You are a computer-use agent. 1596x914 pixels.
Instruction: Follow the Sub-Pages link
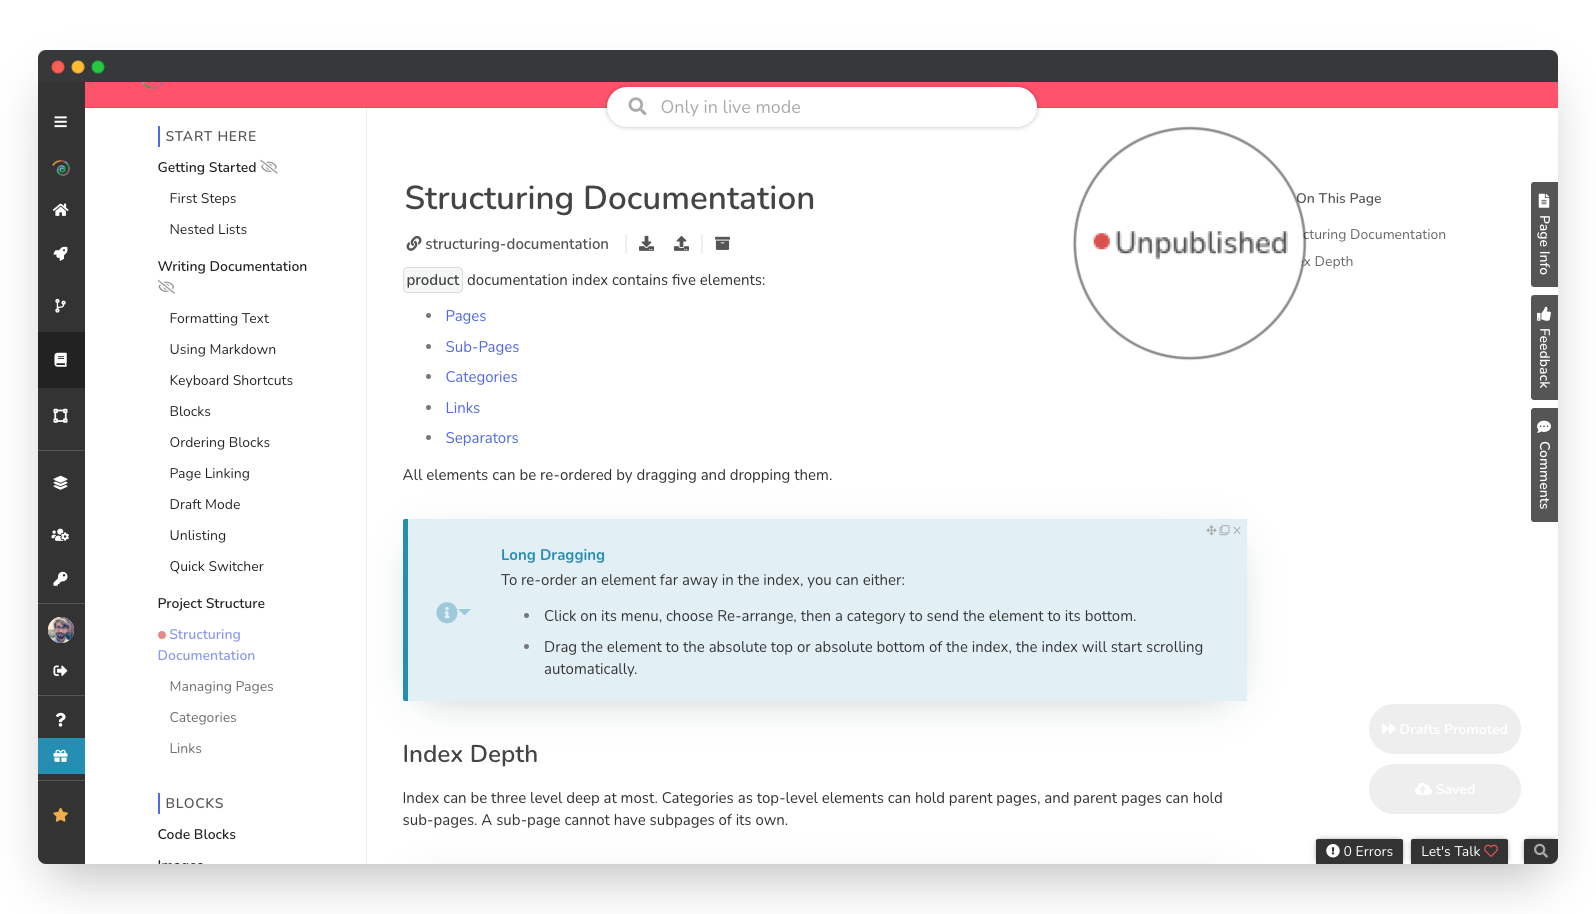482,347
